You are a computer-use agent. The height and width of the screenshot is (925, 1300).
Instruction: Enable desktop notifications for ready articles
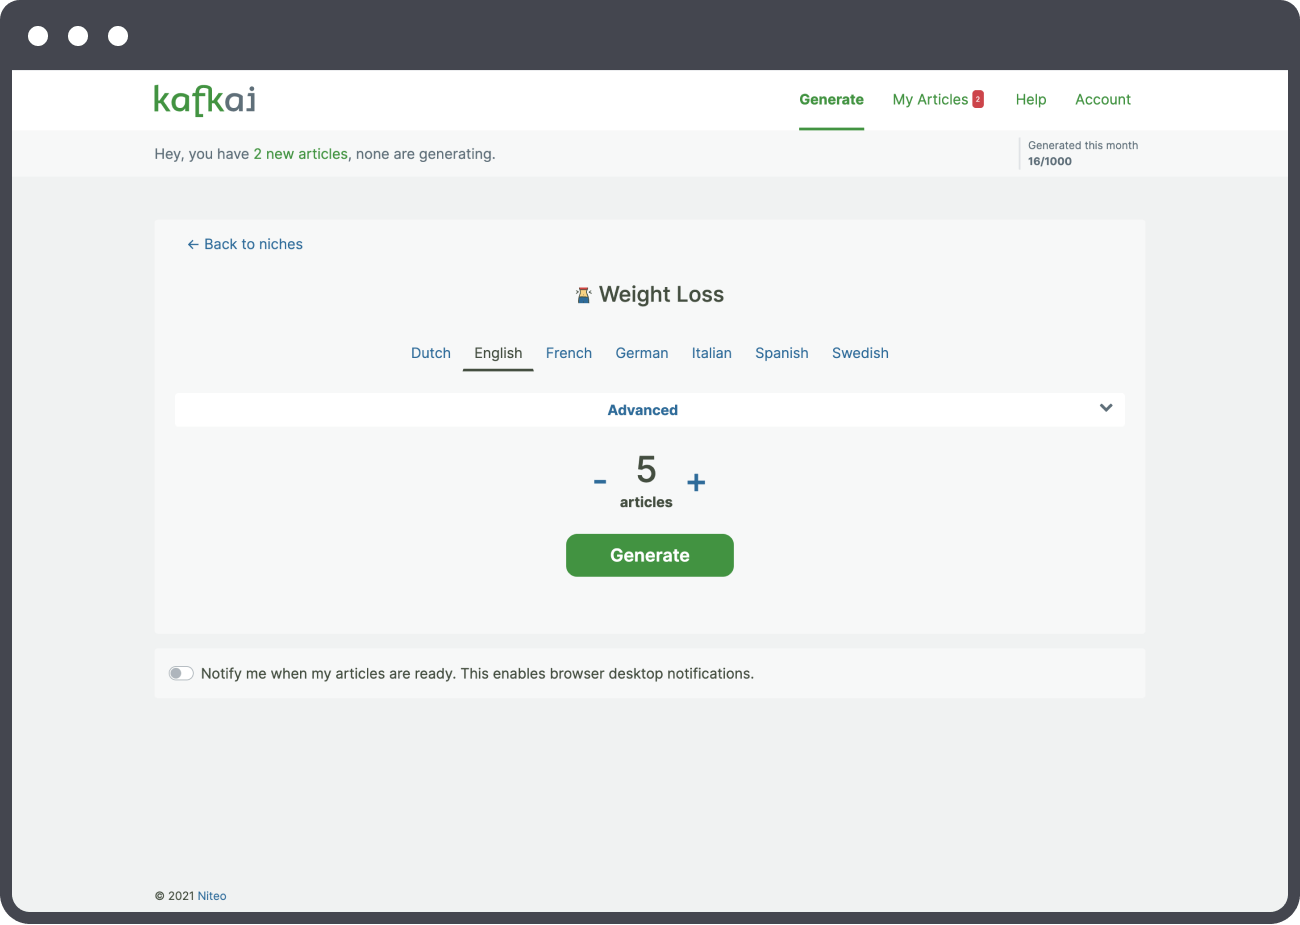[x=181, y=673]
